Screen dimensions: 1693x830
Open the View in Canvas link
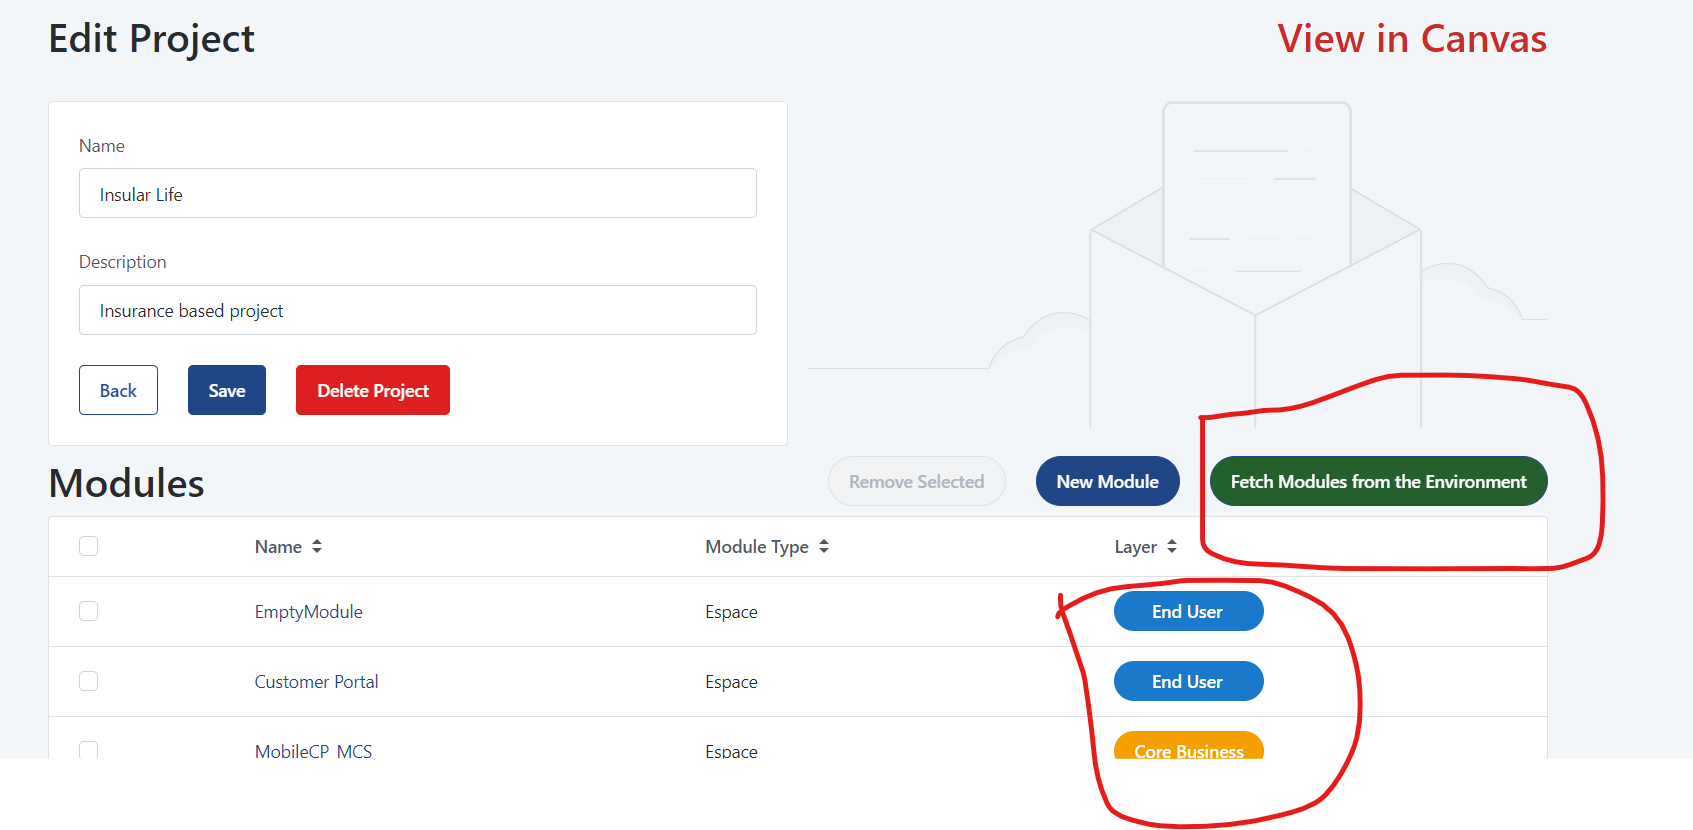pyautogui.click(x=1411, y=39)
